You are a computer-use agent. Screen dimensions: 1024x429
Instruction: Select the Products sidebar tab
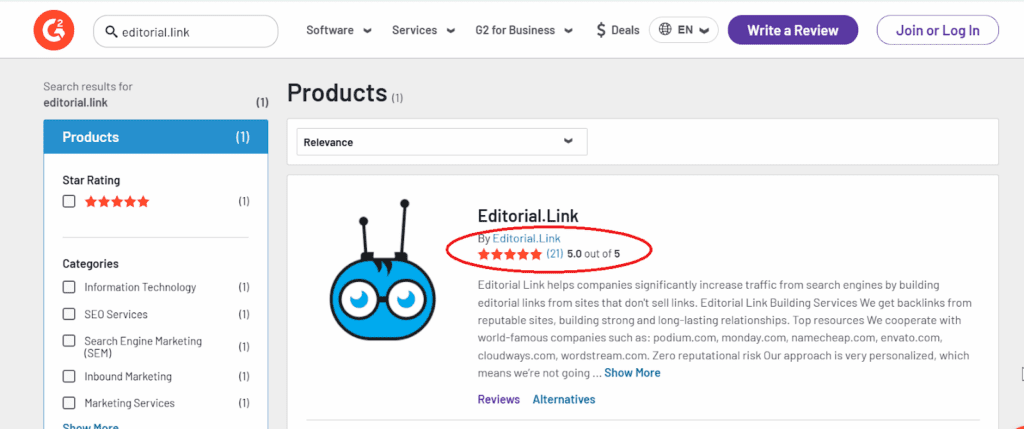point(155,137)
